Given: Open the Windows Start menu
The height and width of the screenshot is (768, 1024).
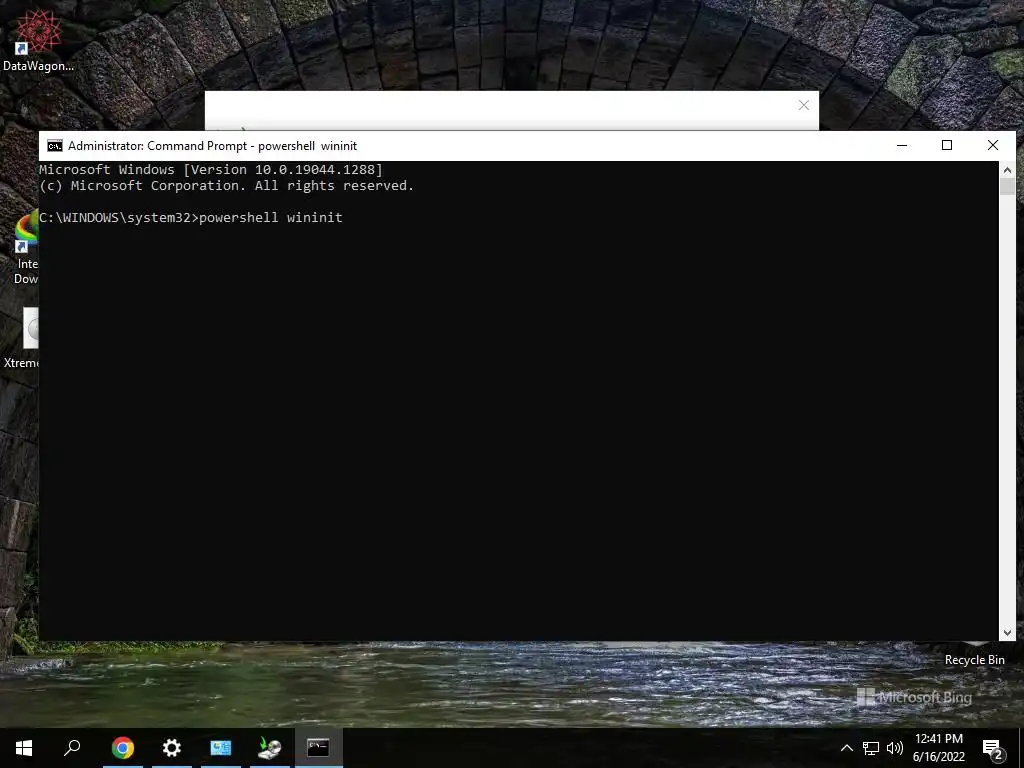Looking at the screenshot, I should (24, 748).
